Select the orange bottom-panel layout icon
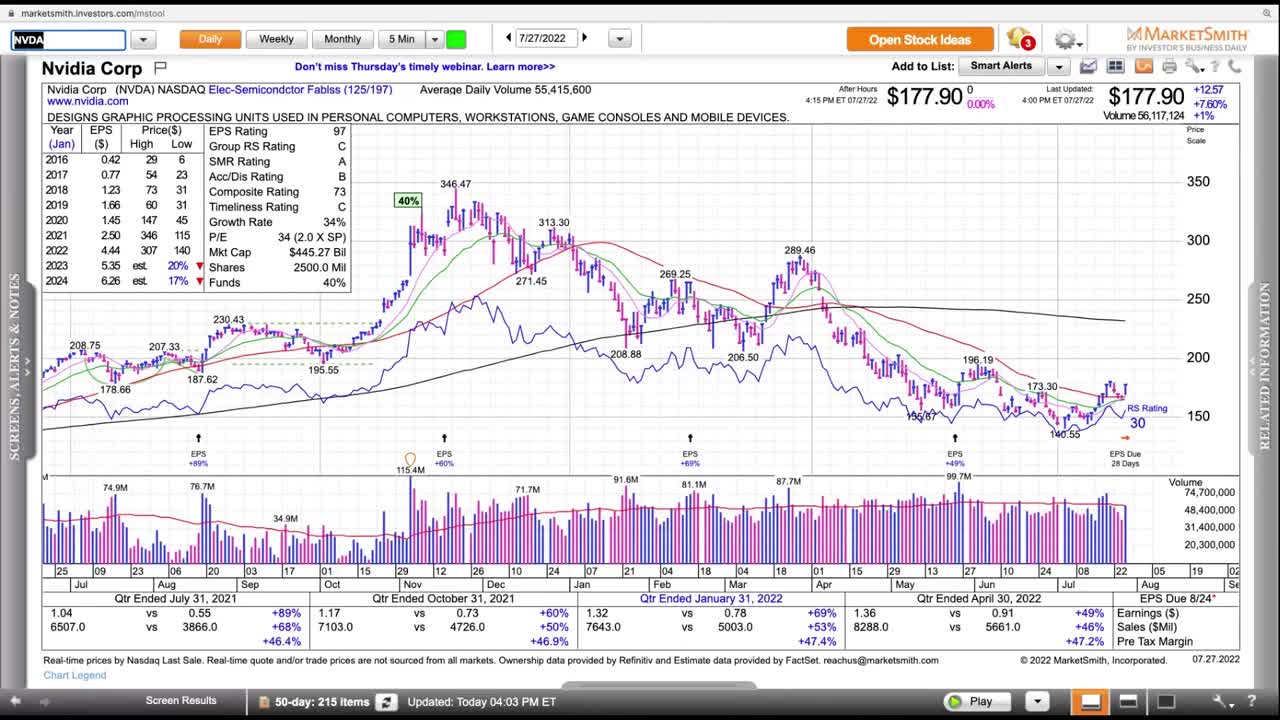 [1091, 701]
